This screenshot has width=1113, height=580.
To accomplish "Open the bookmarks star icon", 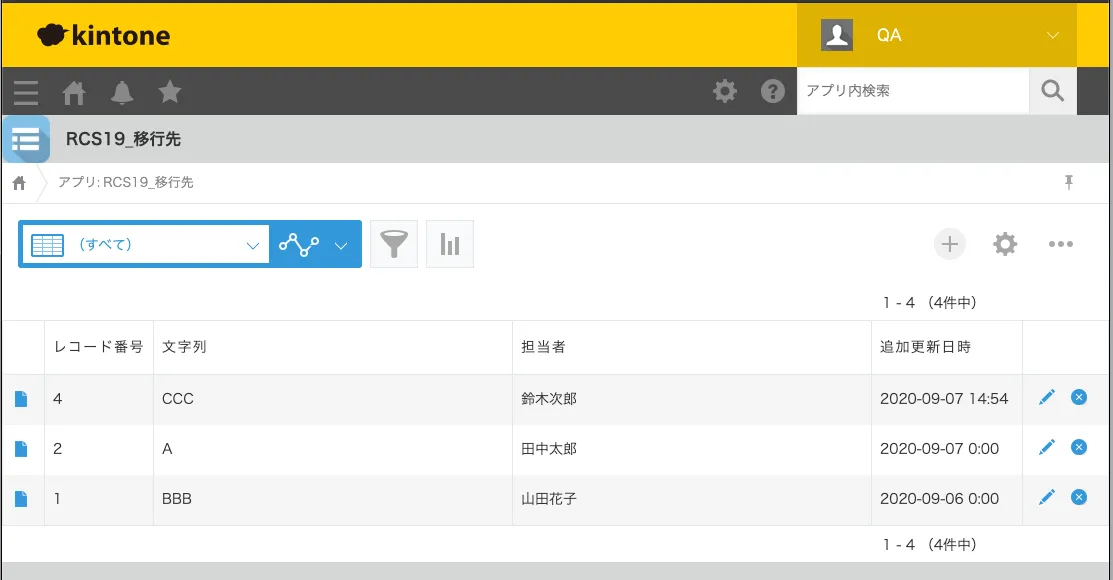I will (170, 92).
